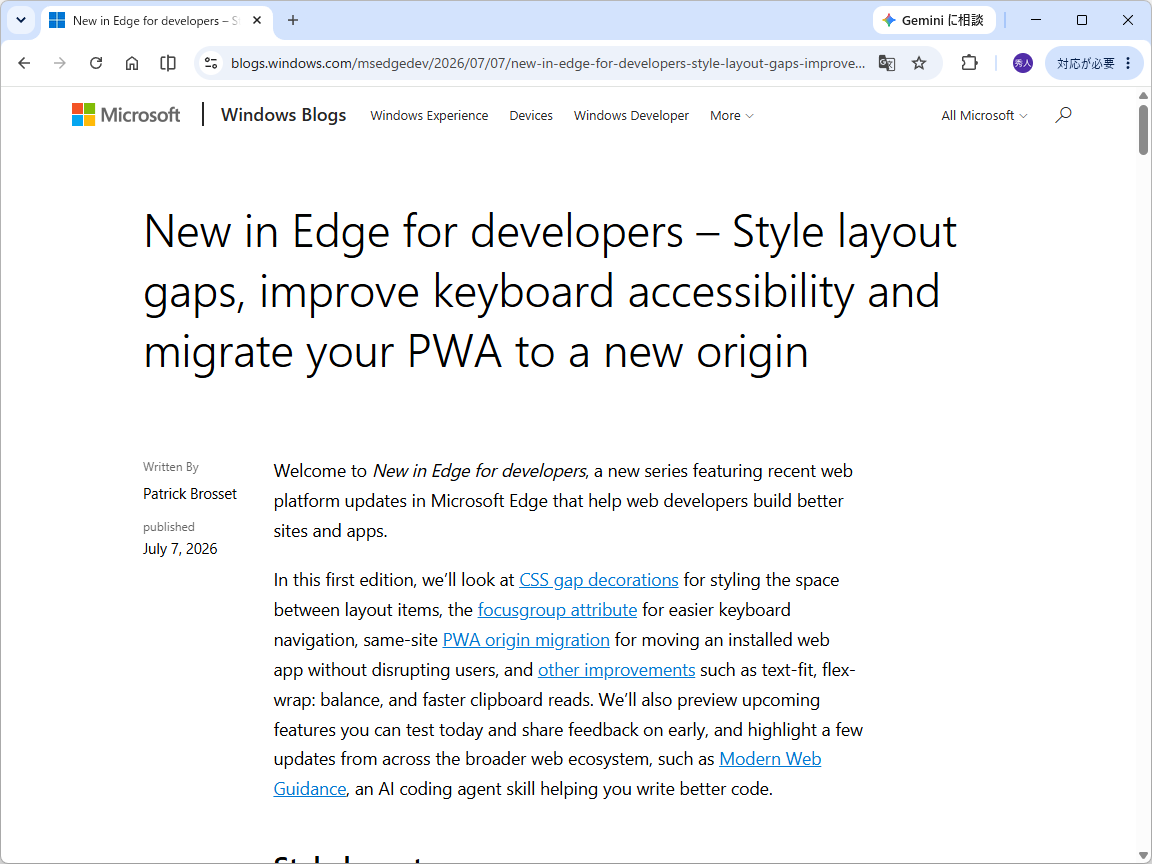
Task: Click the vertical scrollbar thumb
Action: pos(1143,129)
